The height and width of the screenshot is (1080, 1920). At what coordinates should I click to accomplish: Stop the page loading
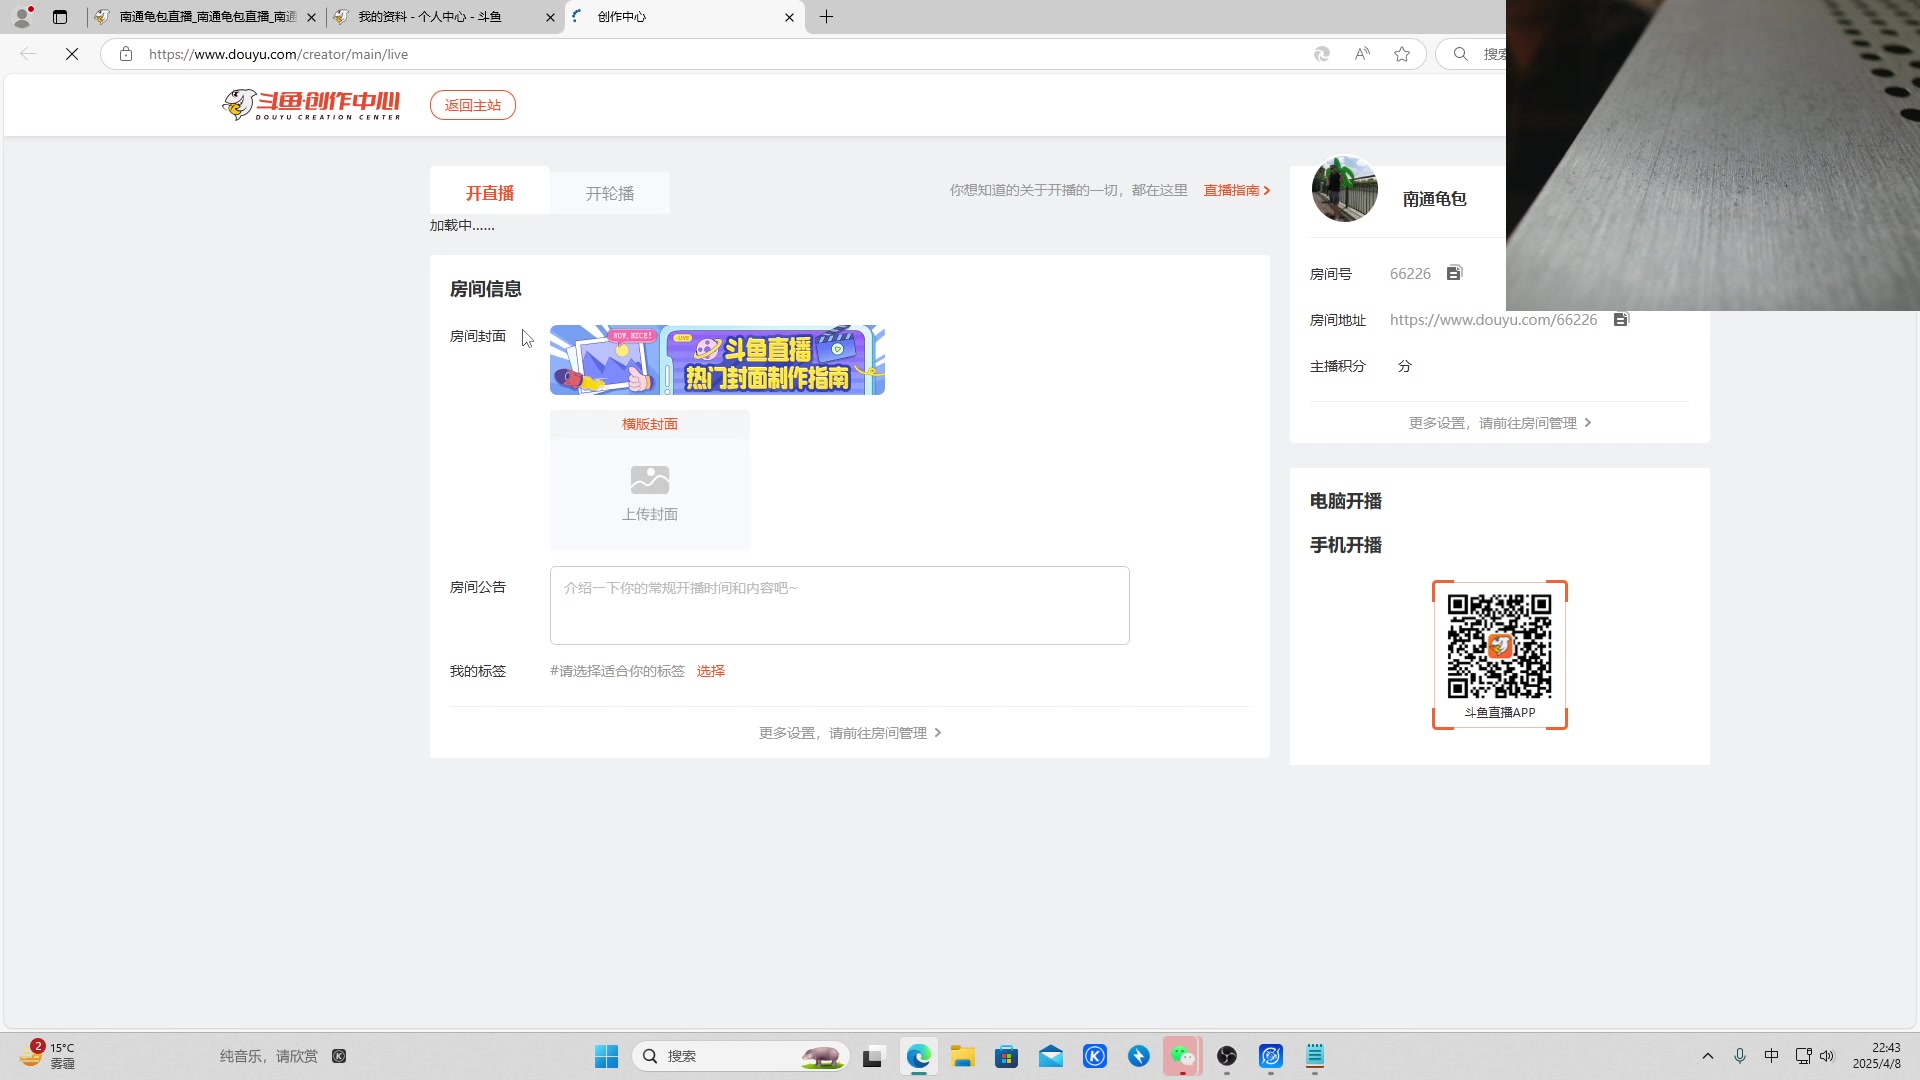point(72,54)
